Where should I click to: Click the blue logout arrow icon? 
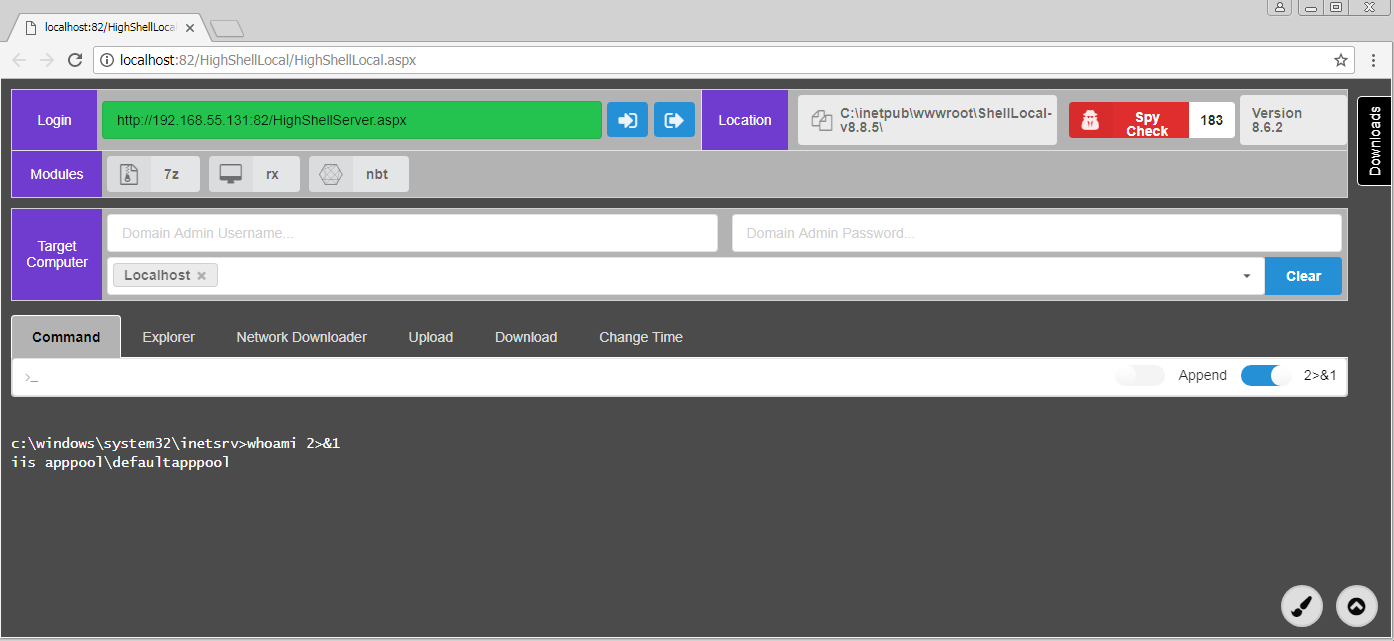[x=674, y=120]
